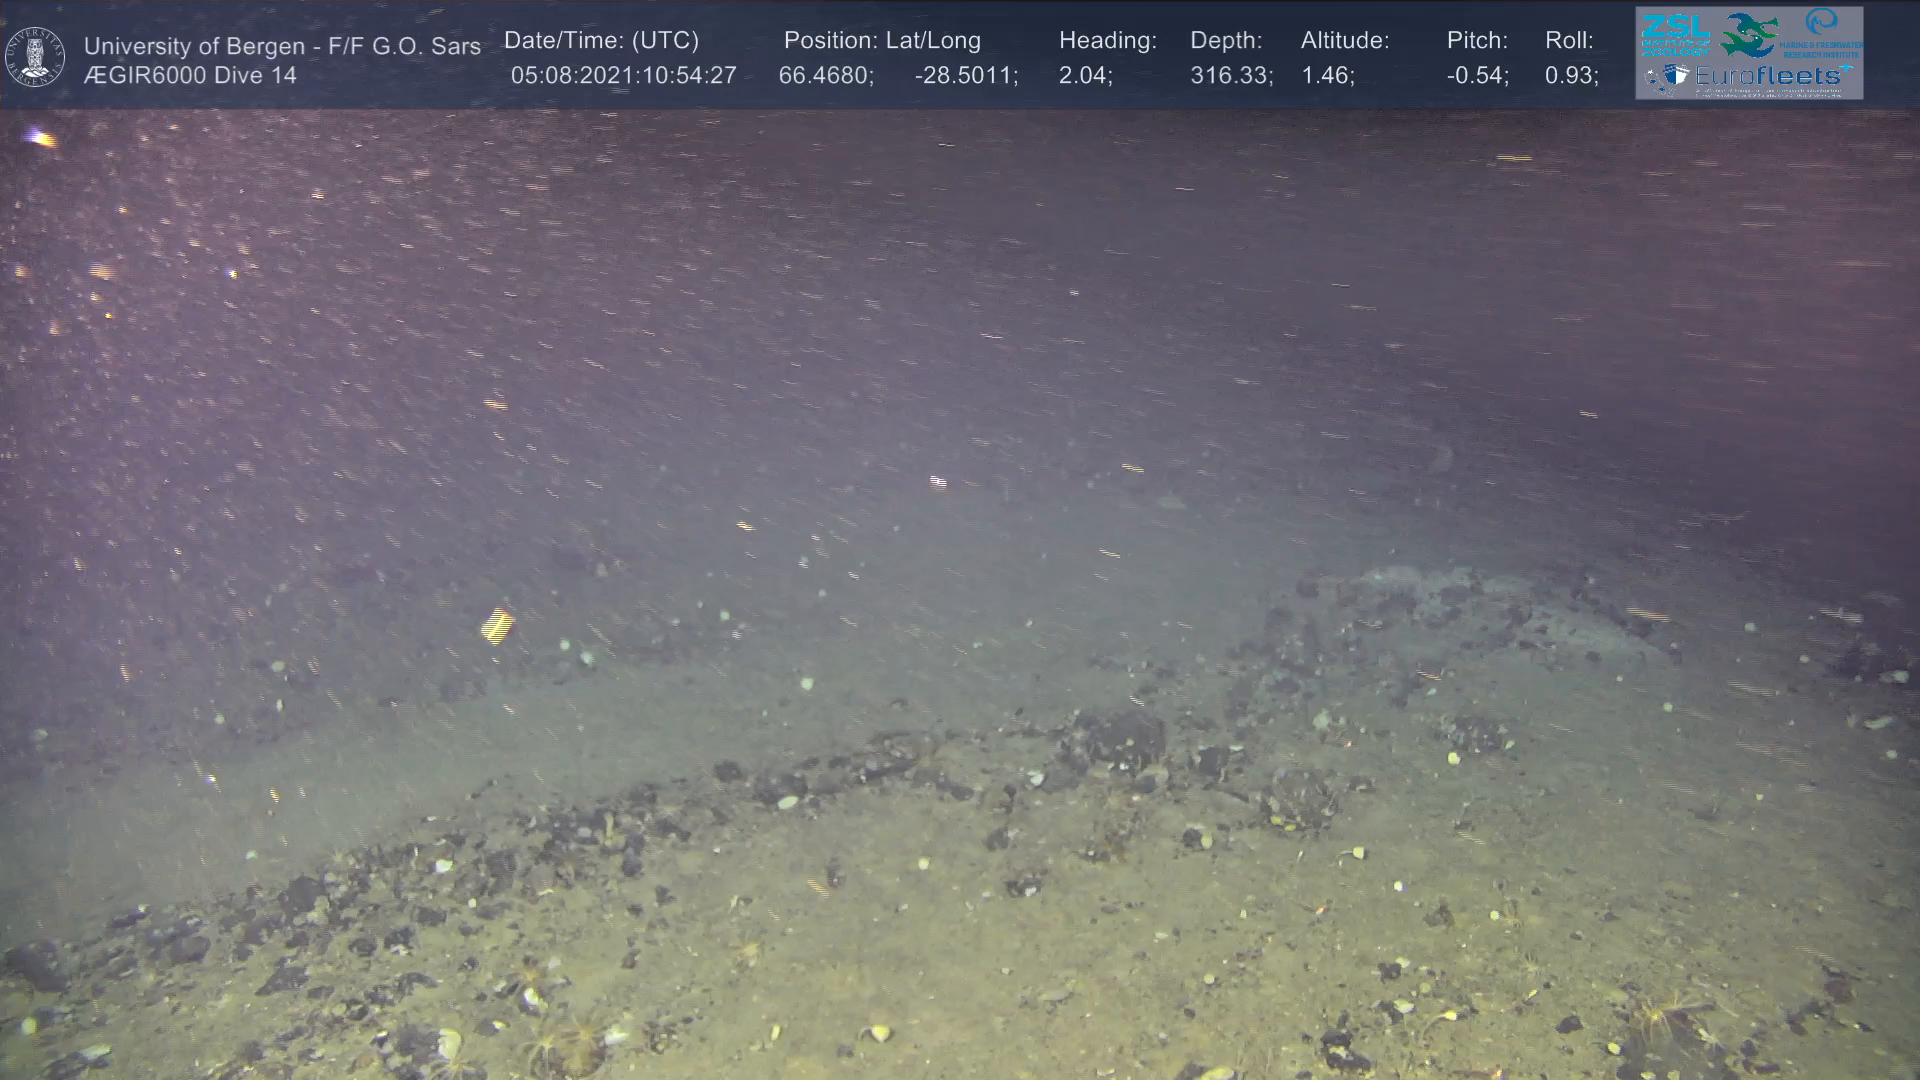Click the Altitude reading 1.46
The image size is (1920, 1080).
tap(1327, 76)
